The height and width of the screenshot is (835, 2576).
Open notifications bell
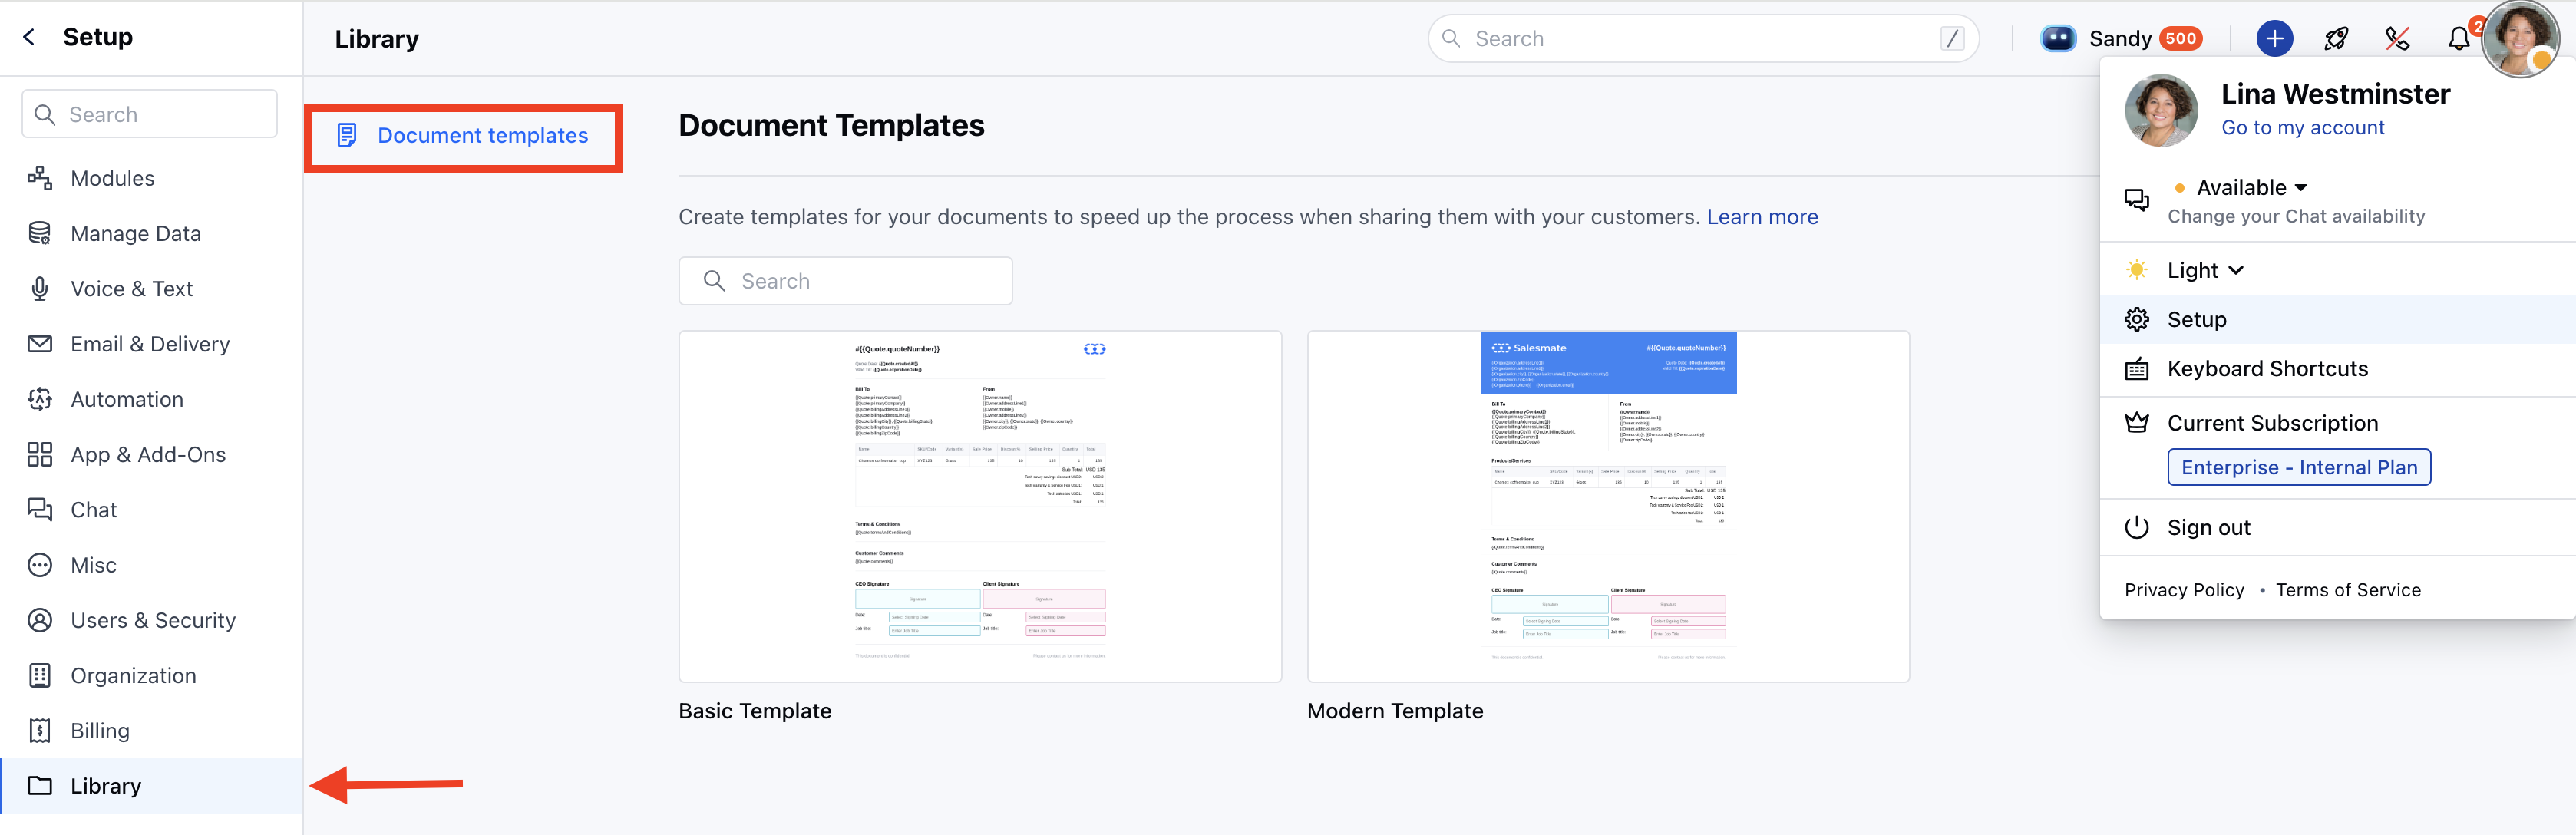click(x=2458, y=39)
